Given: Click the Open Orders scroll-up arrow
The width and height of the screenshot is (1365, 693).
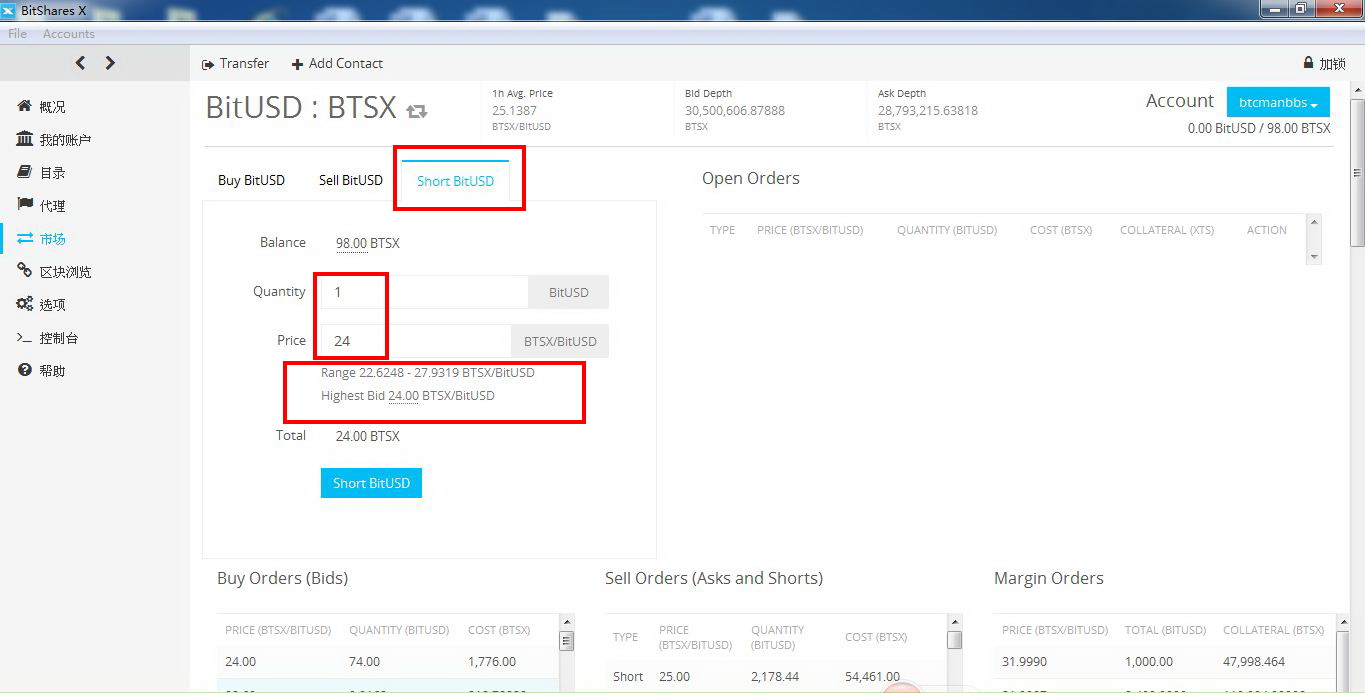Looking at the screenshot, I should coord(1313,221).
